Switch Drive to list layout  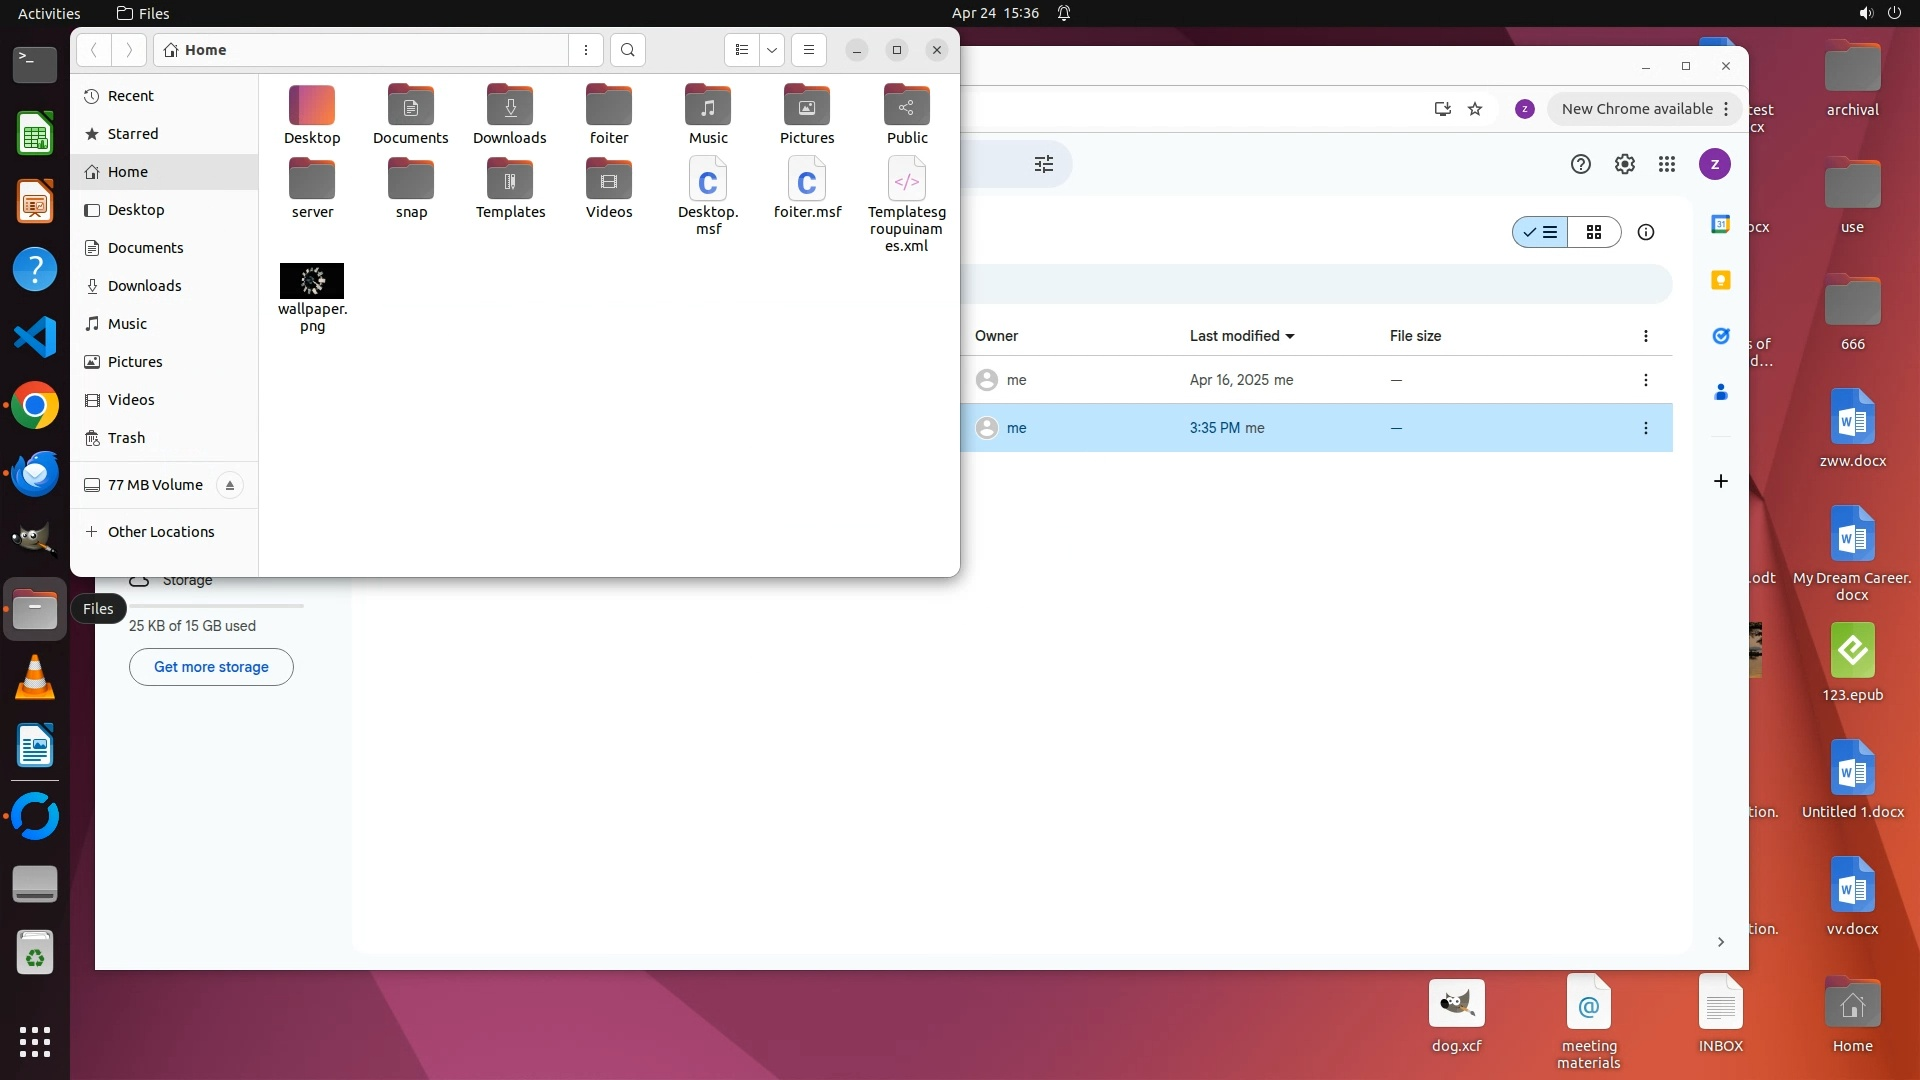tap(1540, 233)
